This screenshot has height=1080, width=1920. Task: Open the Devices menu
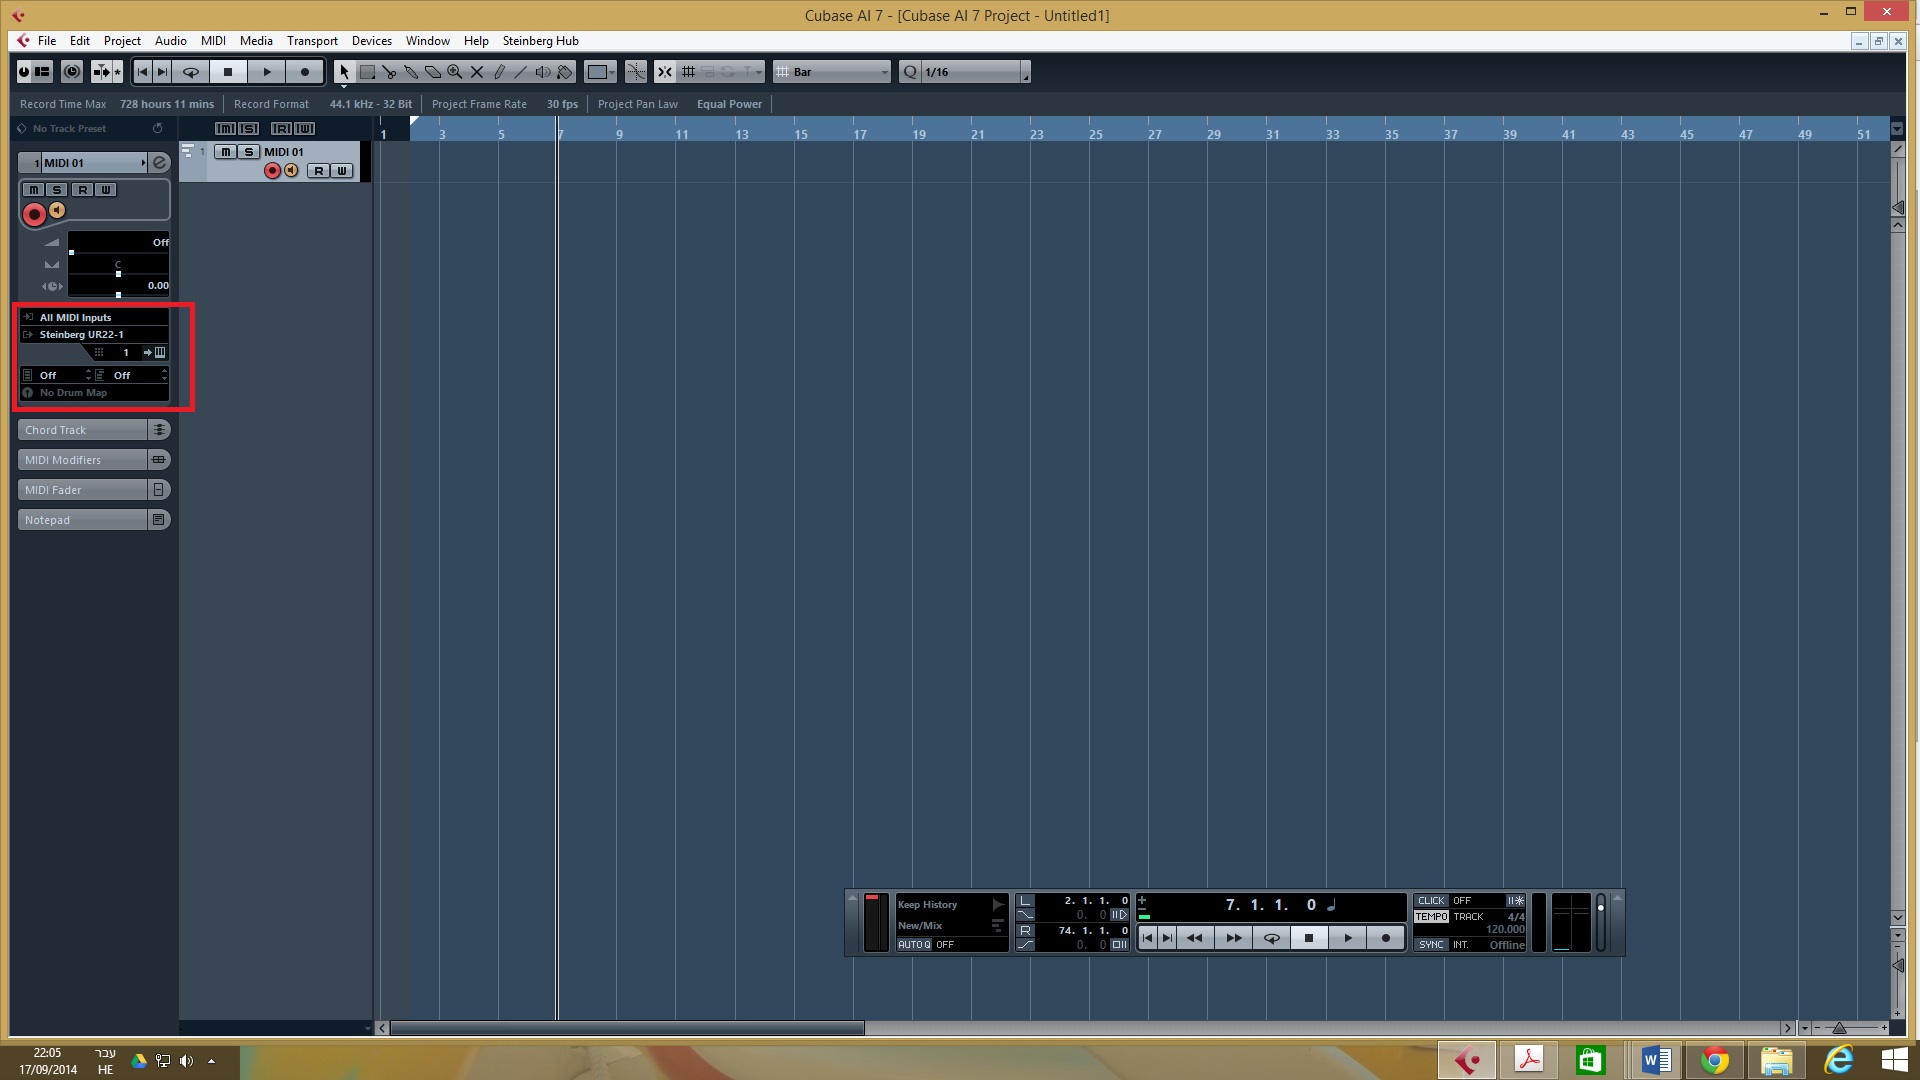[x=371, y=41]
